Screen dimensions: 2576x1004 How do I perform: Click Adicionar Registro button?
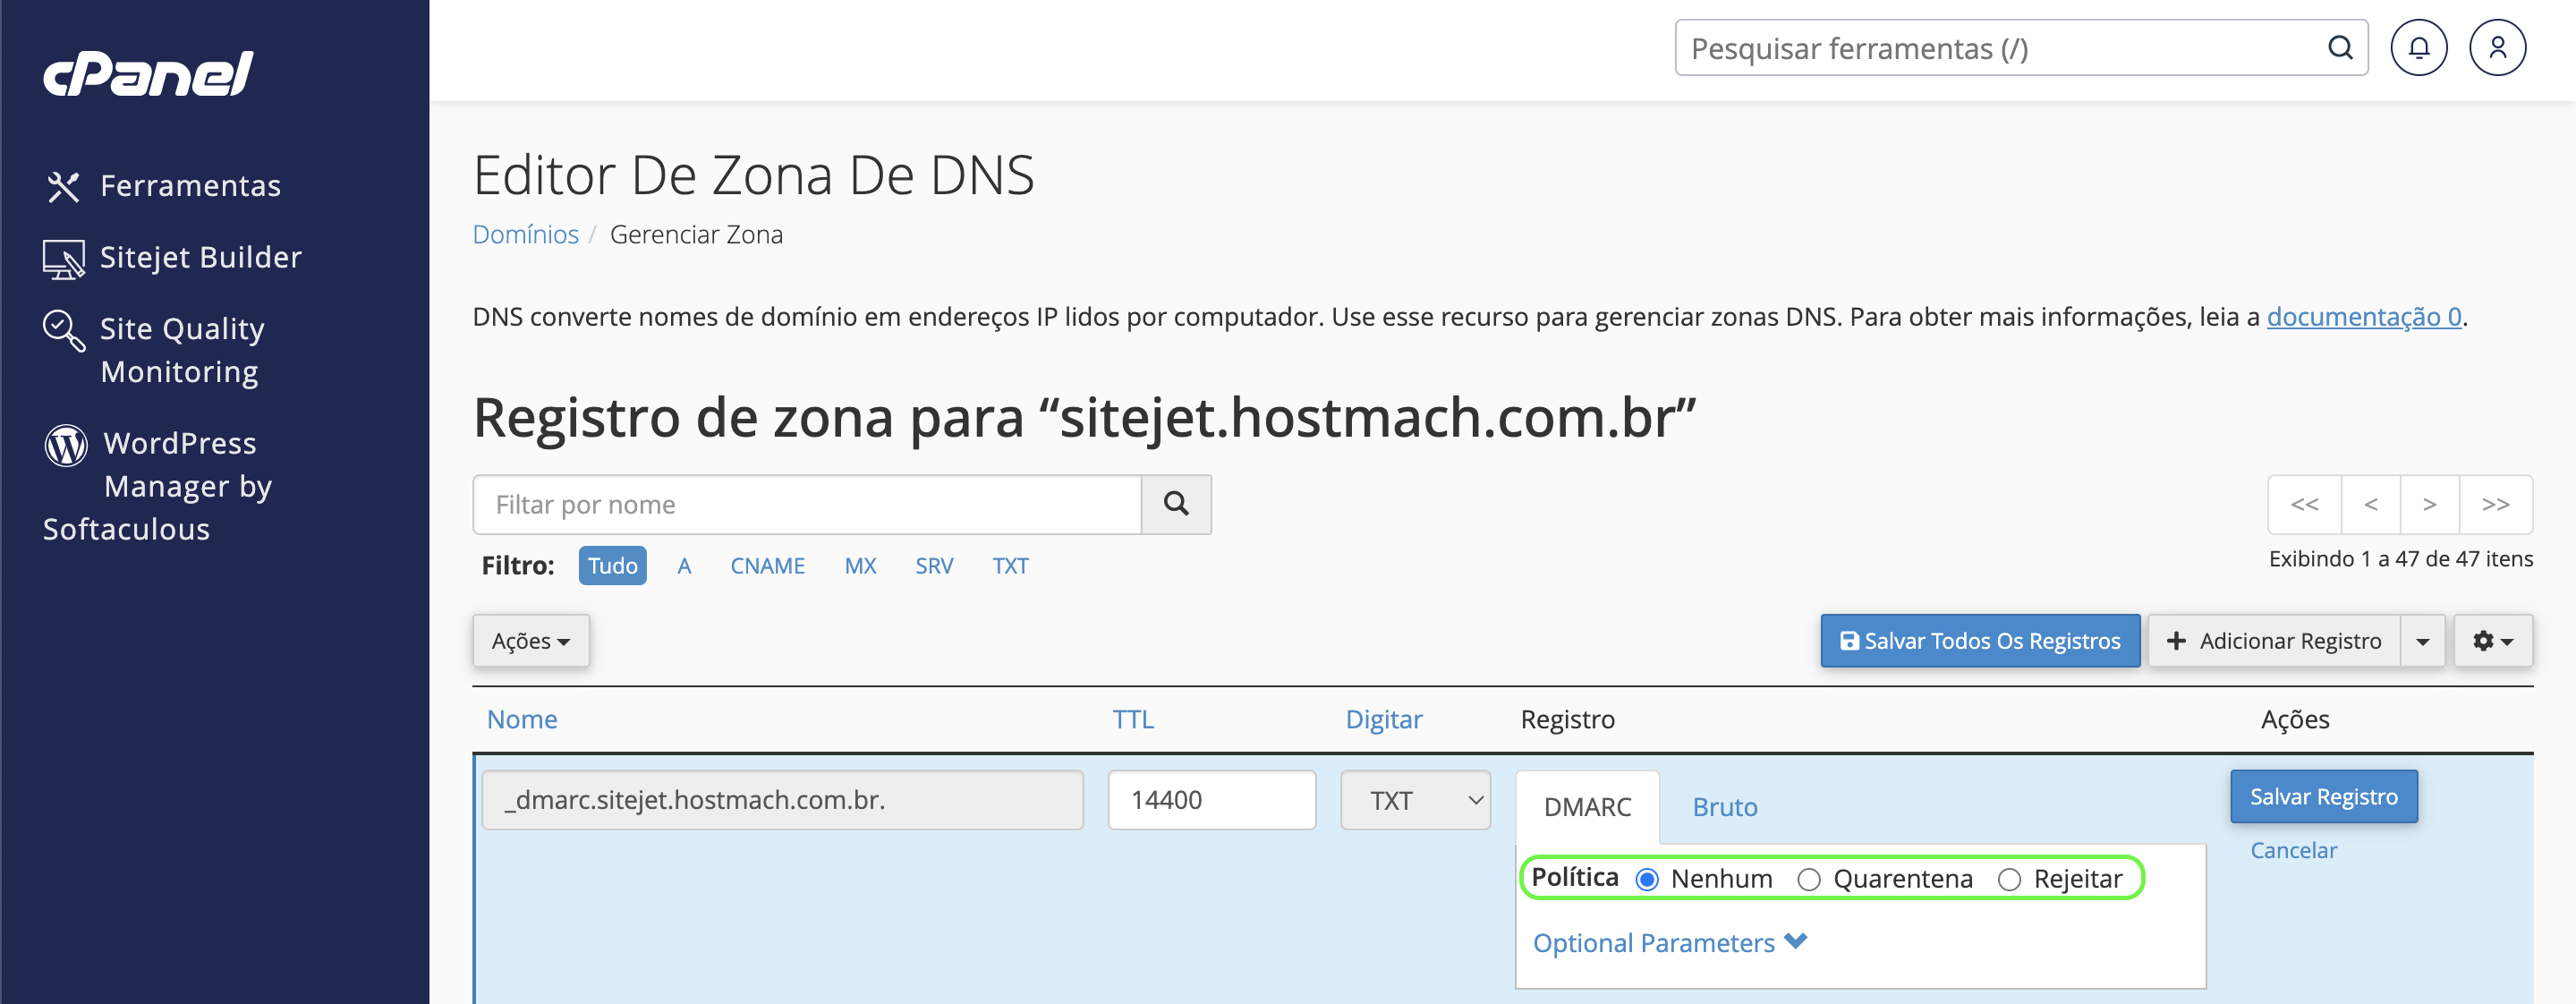(x=2274, y=641)
